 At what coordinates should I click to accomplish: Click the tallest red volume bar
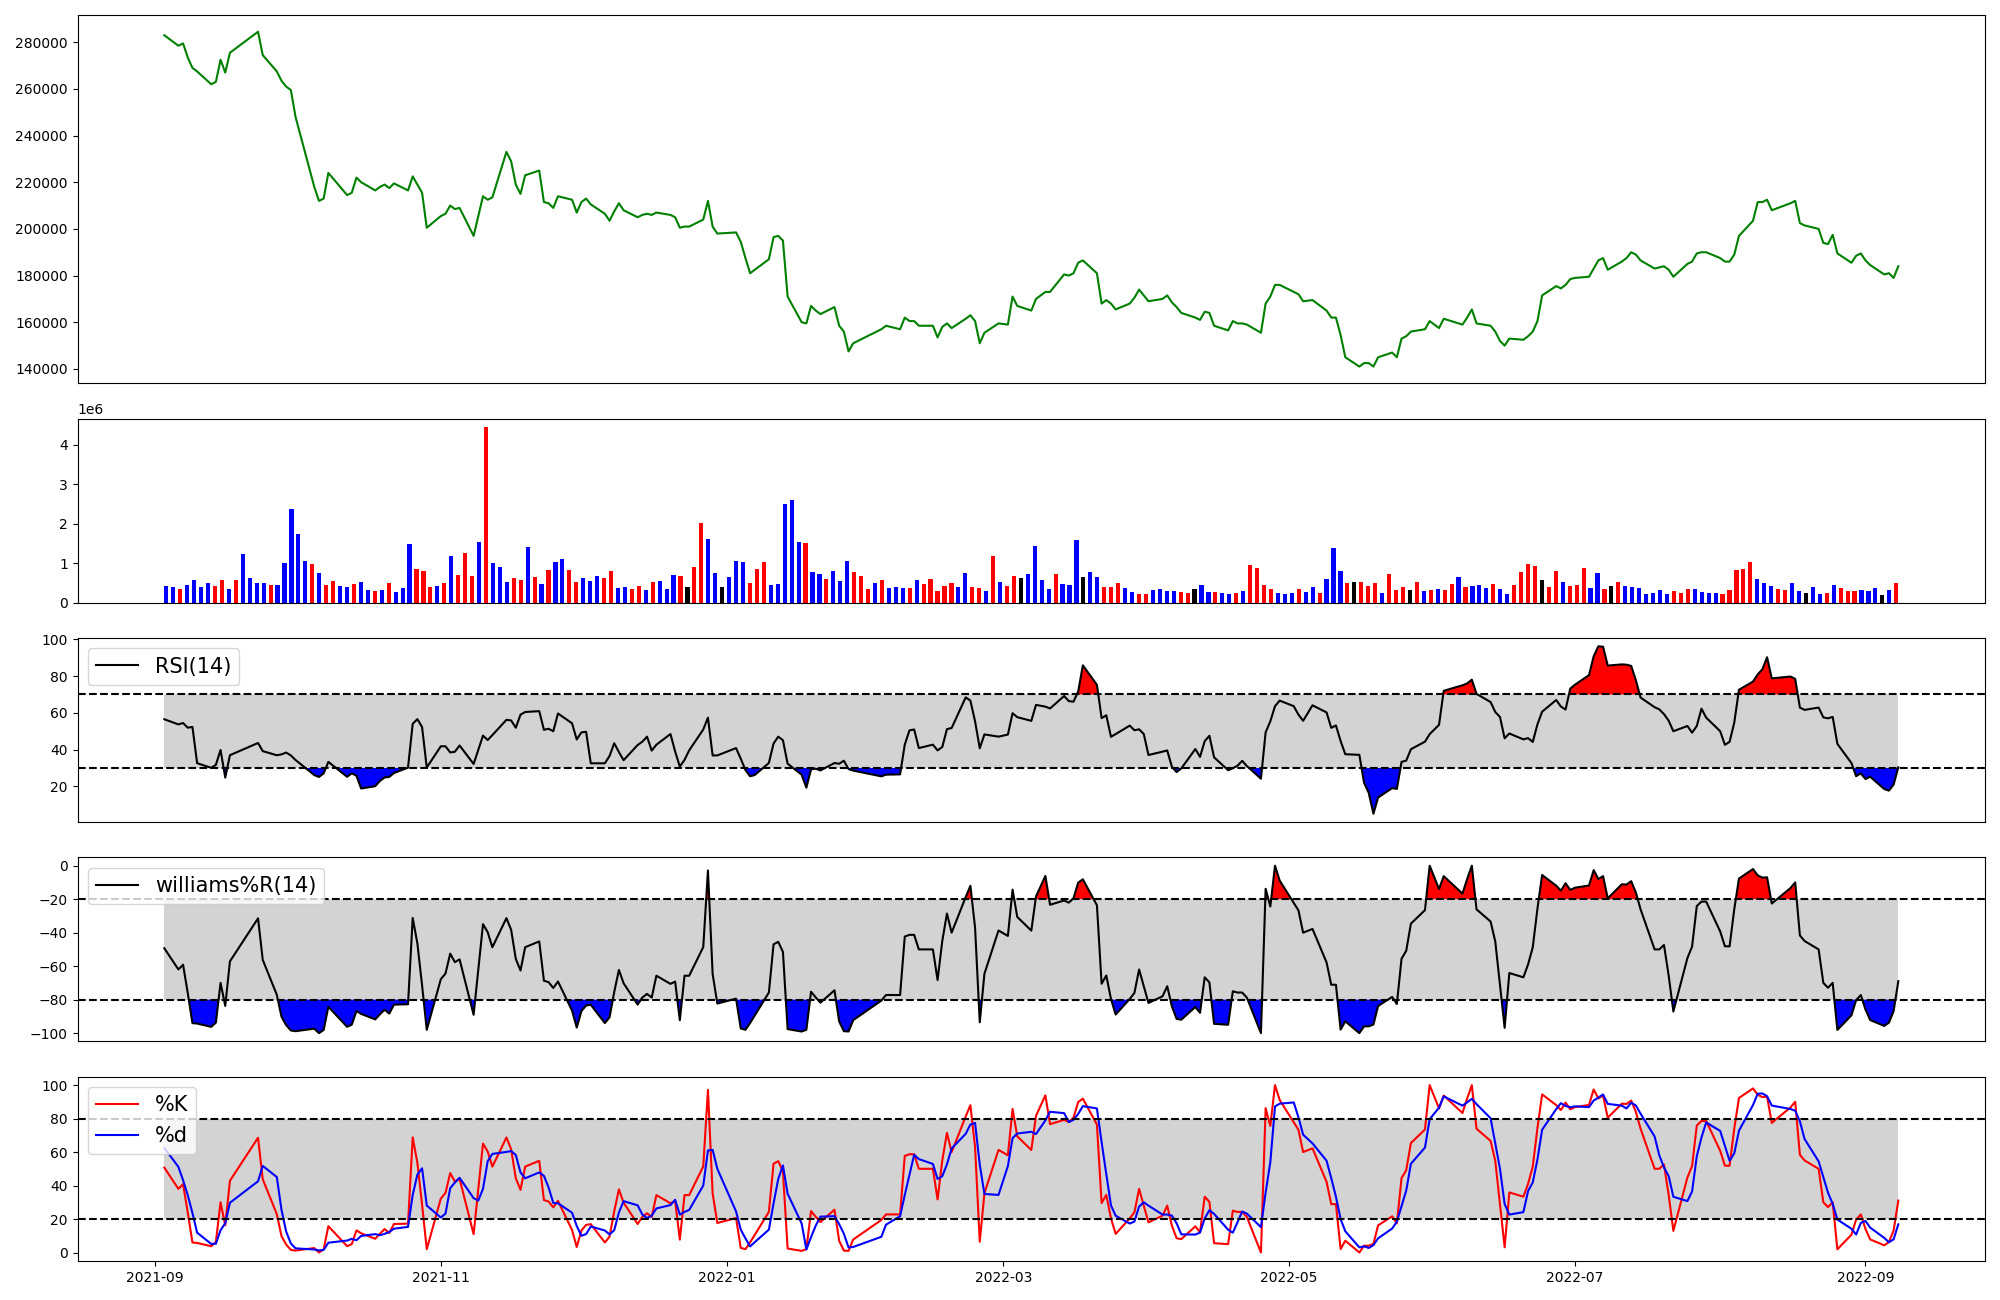[x=486, y=515]
